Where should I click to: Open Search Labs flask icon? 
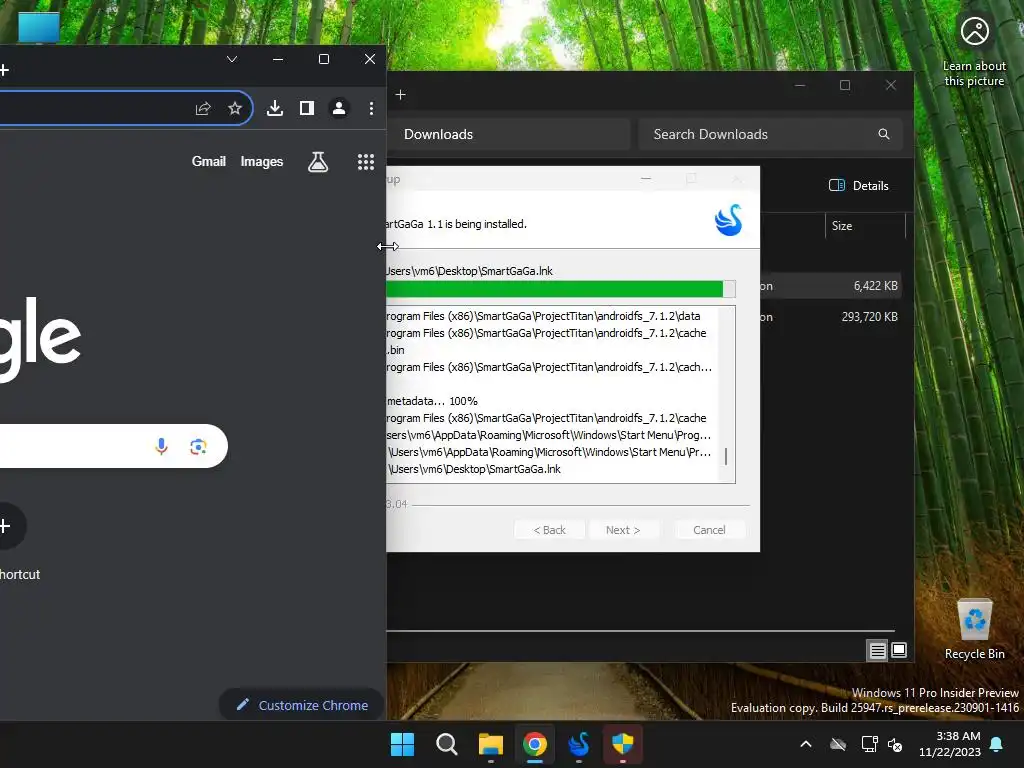[x=318, y=162]
